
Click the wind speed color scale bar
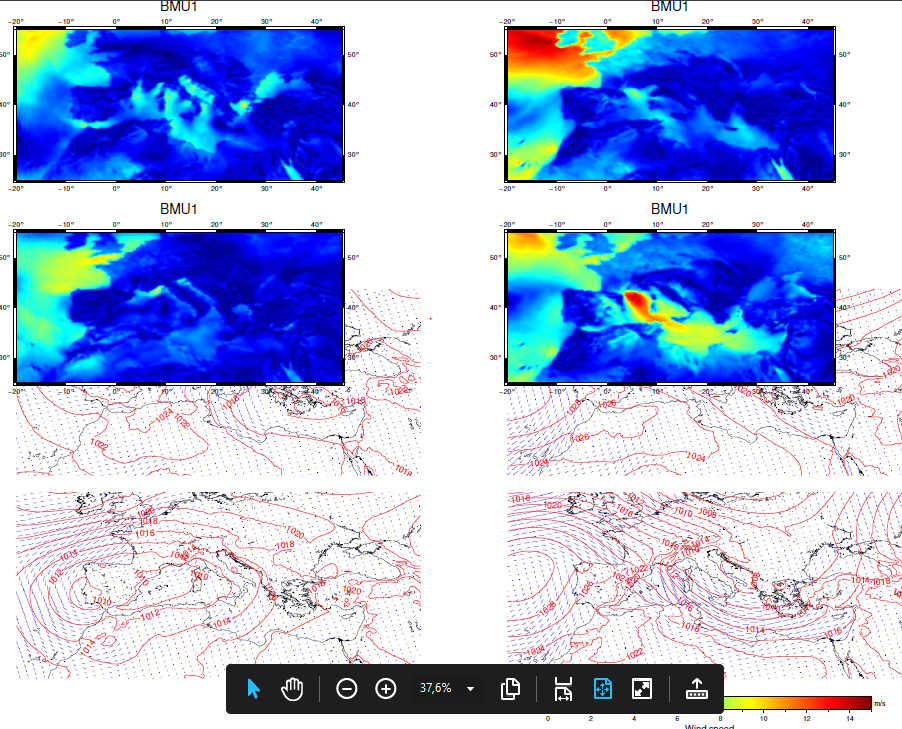pyautogui.click(x=795, y=703)
